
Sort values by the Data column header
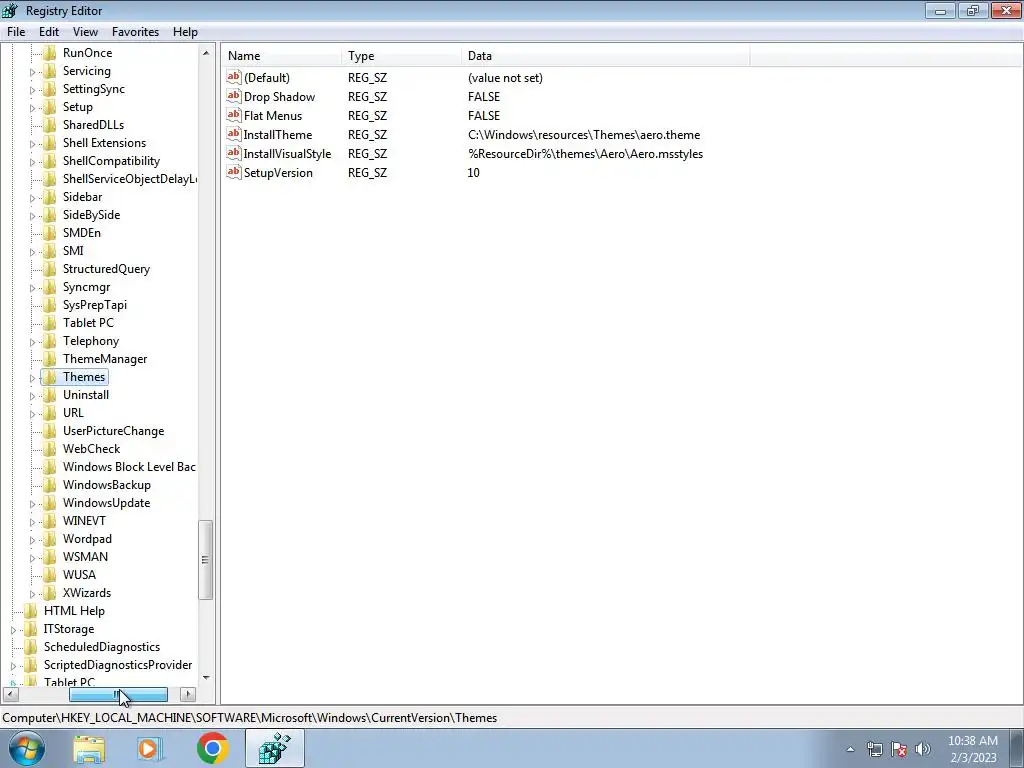(x=605, y=56)
